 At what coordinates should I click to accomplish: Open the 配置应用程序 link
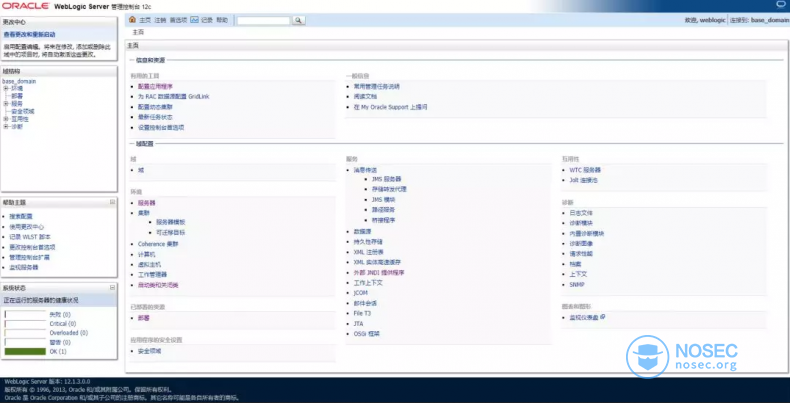(x=155, y=86)
